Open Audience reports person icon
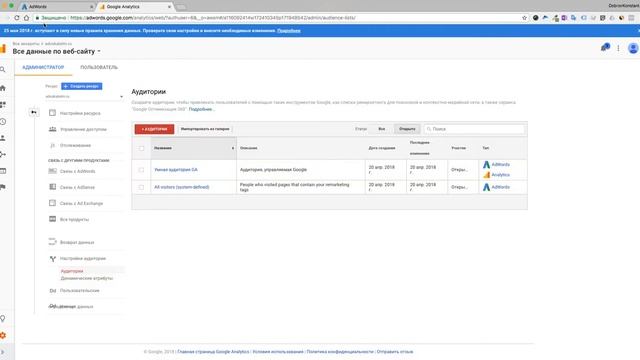Image resolution: width=640 pixels, height=360 pixels. (x=3, y=138)
